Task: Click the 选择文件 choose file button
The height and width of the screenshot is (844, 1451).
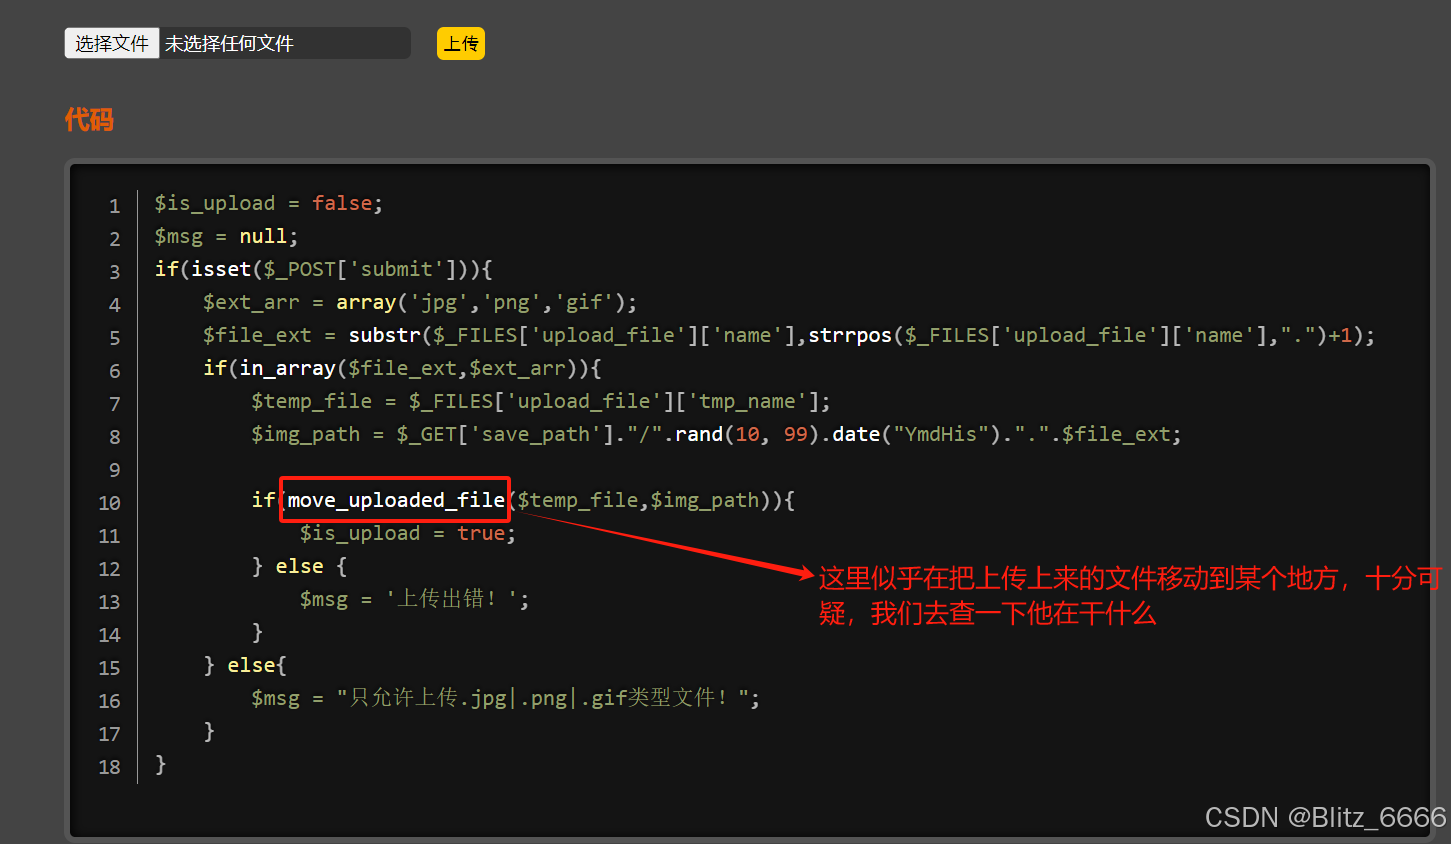Action: coord(112,43)
